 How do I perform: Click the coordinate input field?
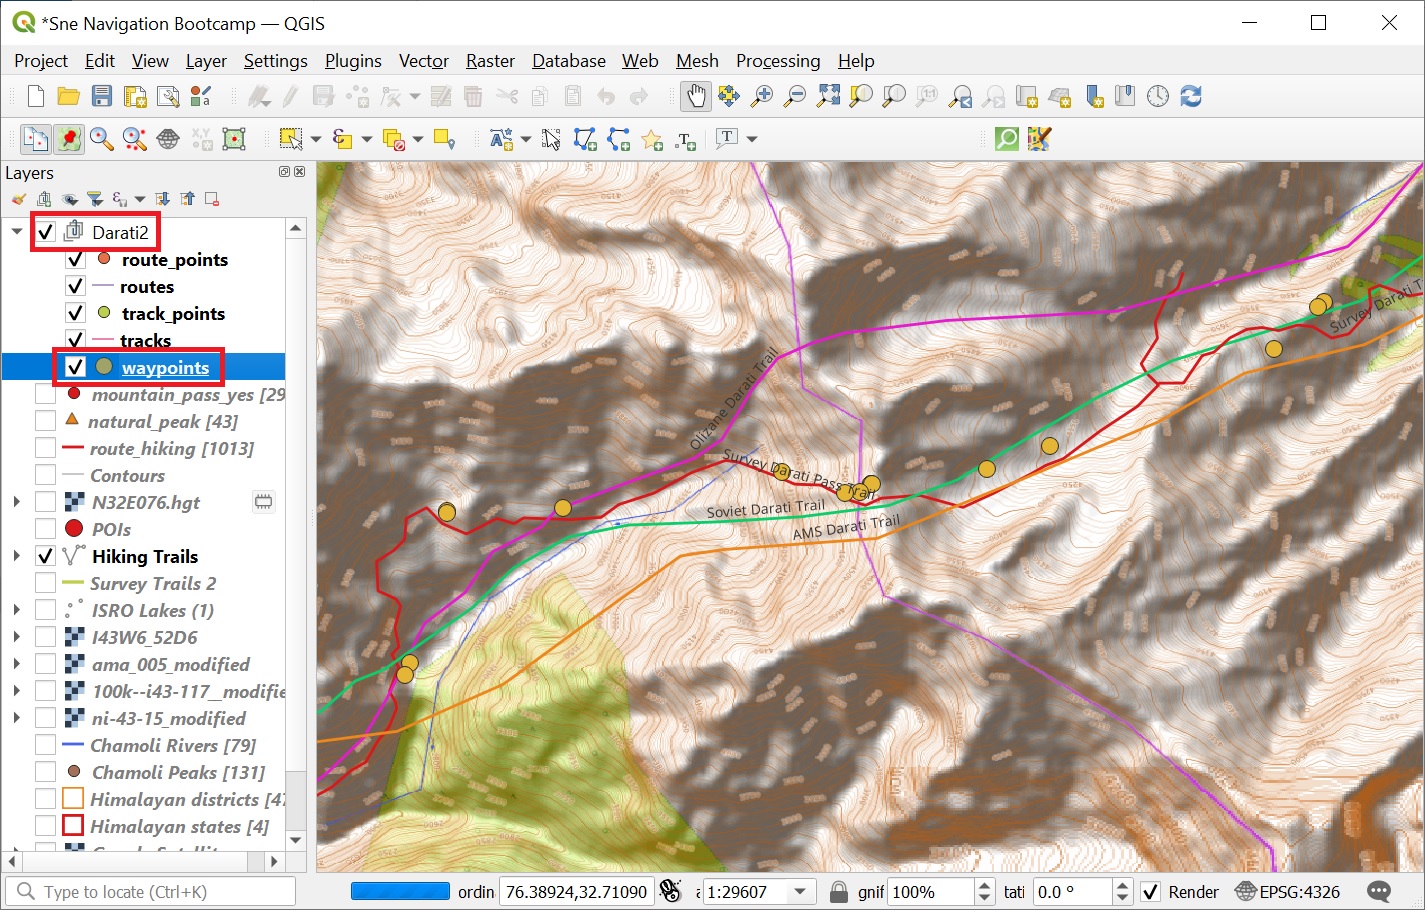tap(577, 892)
